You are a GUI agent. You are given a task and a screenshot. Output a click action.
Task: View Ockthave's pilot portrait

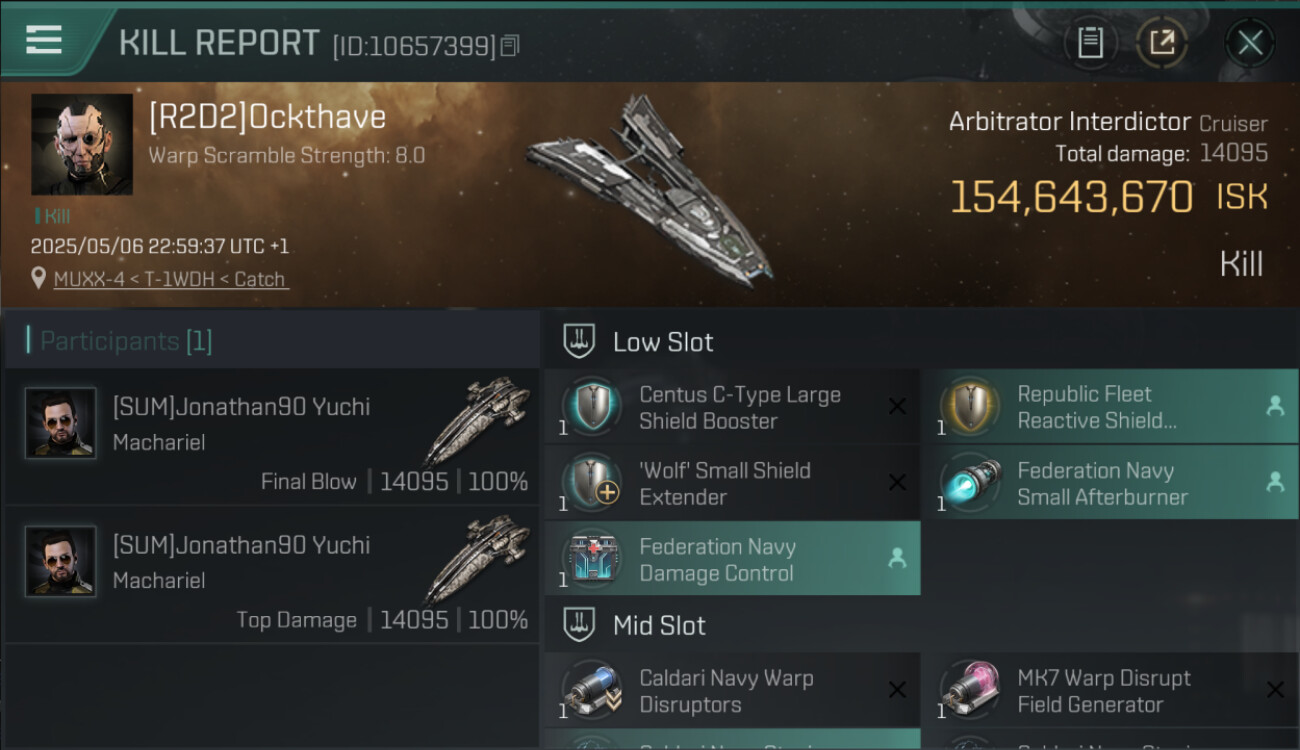click(82, 144)
